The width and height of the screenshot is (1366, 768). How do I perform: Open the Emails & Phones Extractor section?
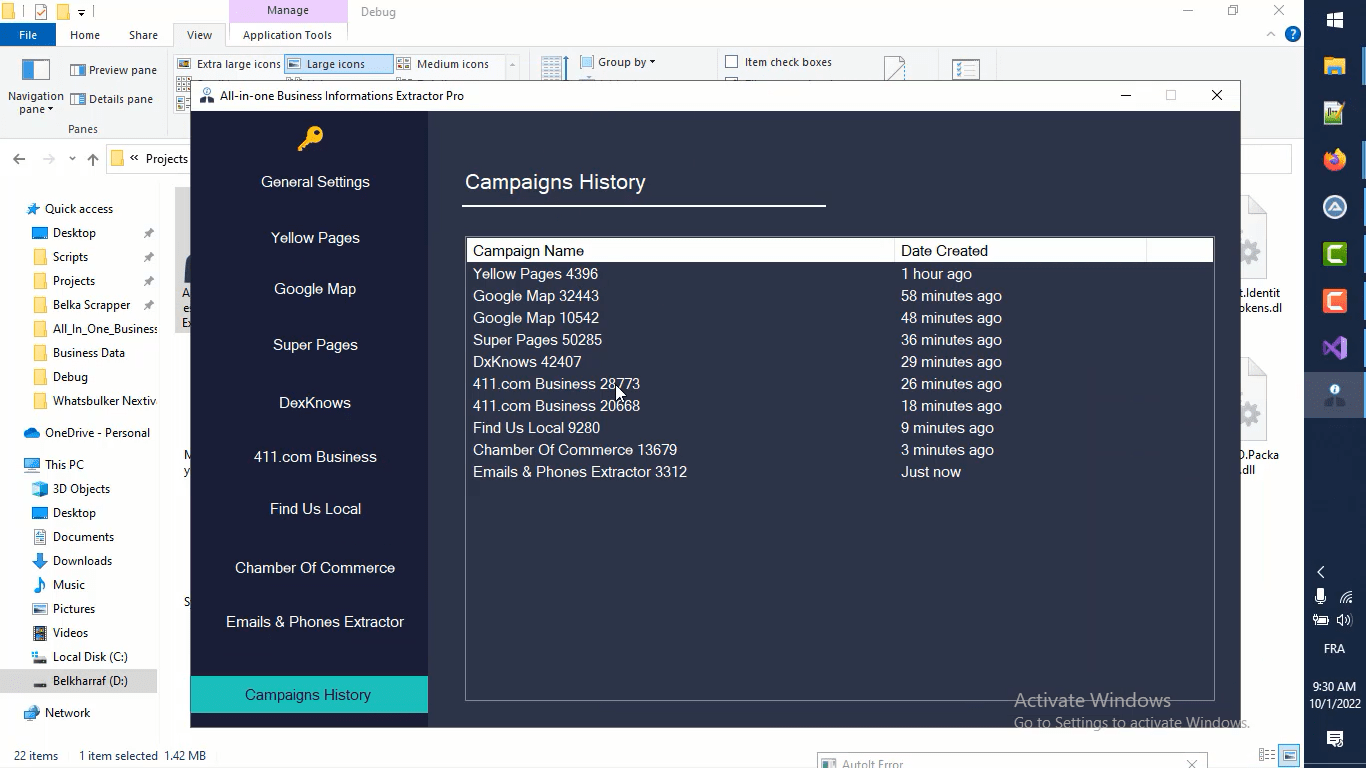click(315, 622)
